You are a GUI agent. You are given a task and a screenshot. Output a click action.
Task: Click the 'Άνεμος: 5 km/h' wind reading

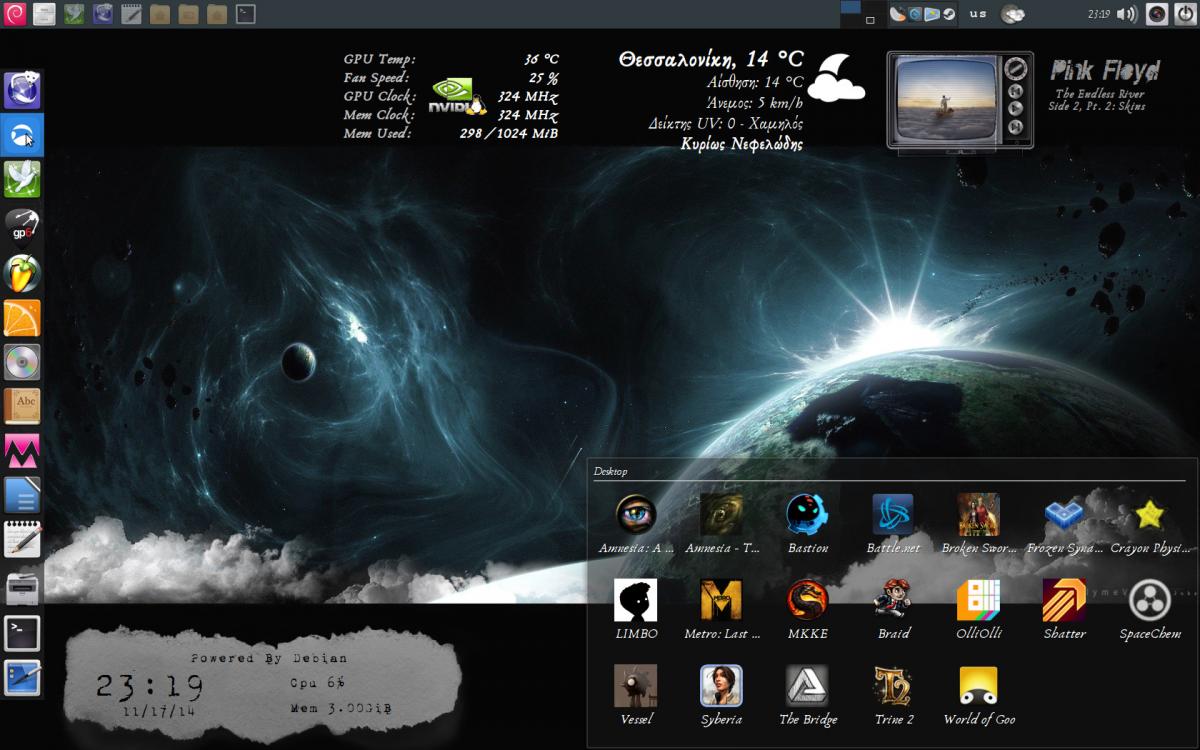point(754,103)
